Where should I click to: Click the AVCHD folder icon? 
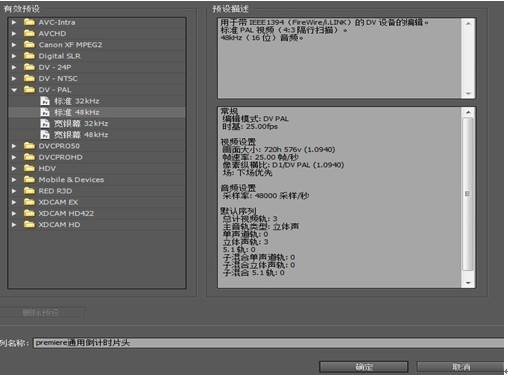coord(29,33)
